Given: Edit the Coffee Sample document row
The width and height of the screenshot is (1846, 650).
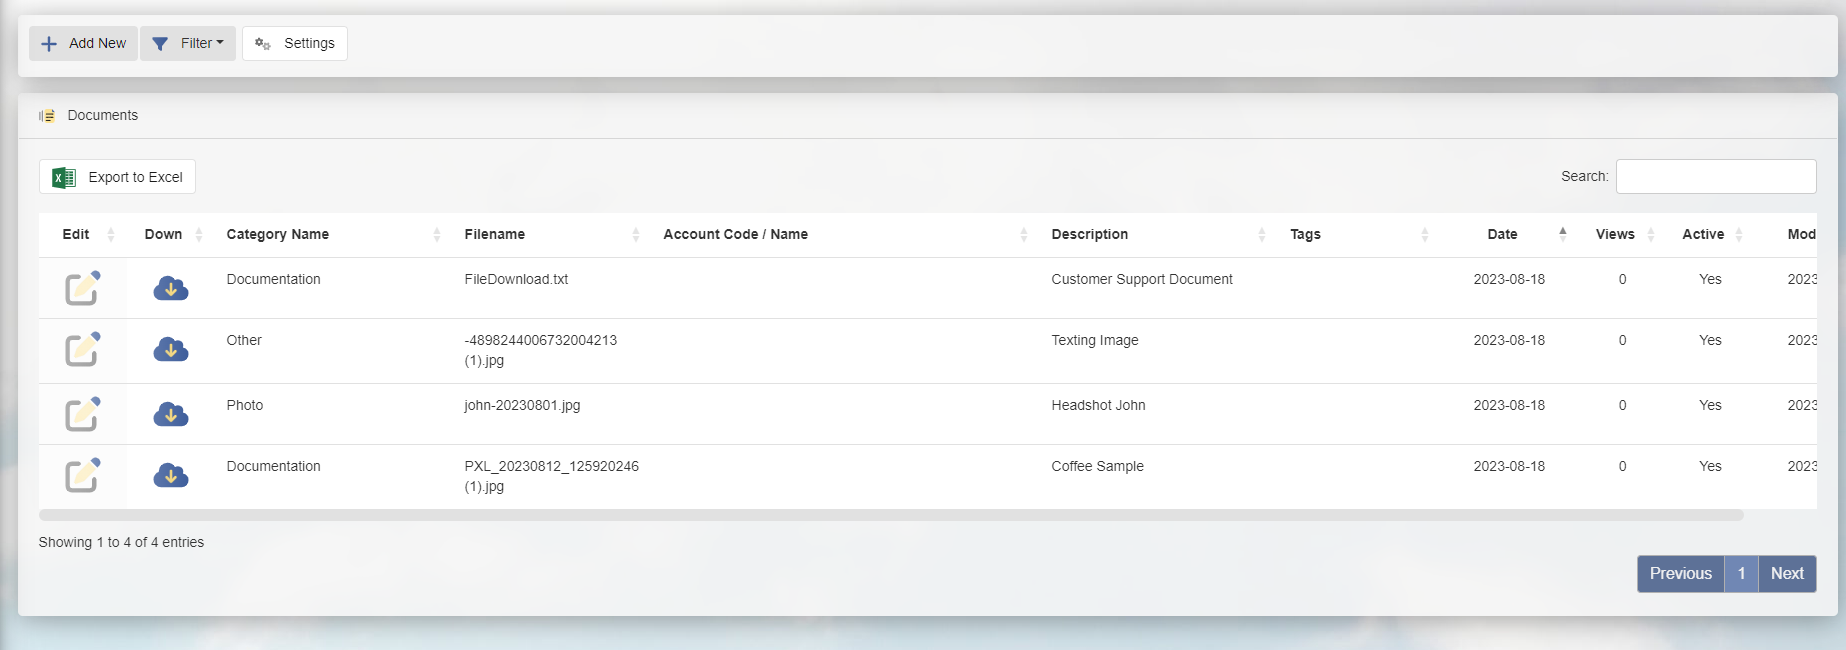Looking at the screenshot, I should pos(83,475).
